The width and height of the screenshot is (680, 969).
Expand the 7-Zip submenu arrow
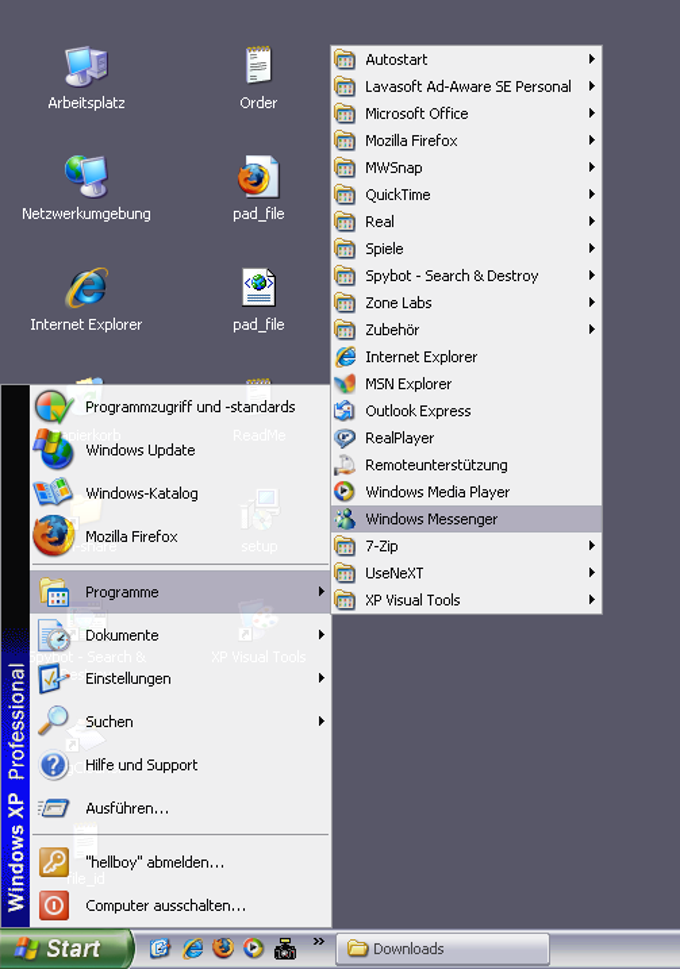[592, 546]
